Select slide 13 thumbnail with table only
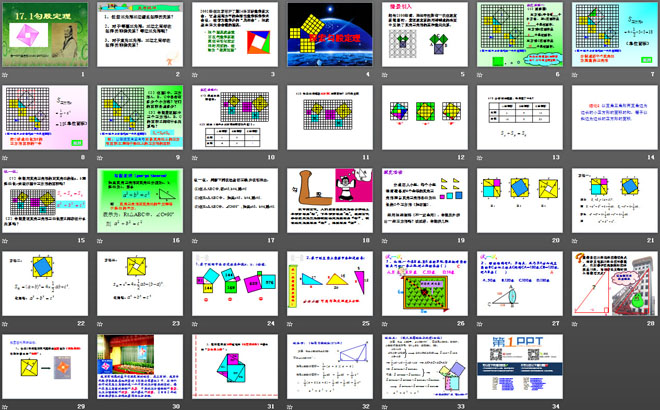 [520, 117]
